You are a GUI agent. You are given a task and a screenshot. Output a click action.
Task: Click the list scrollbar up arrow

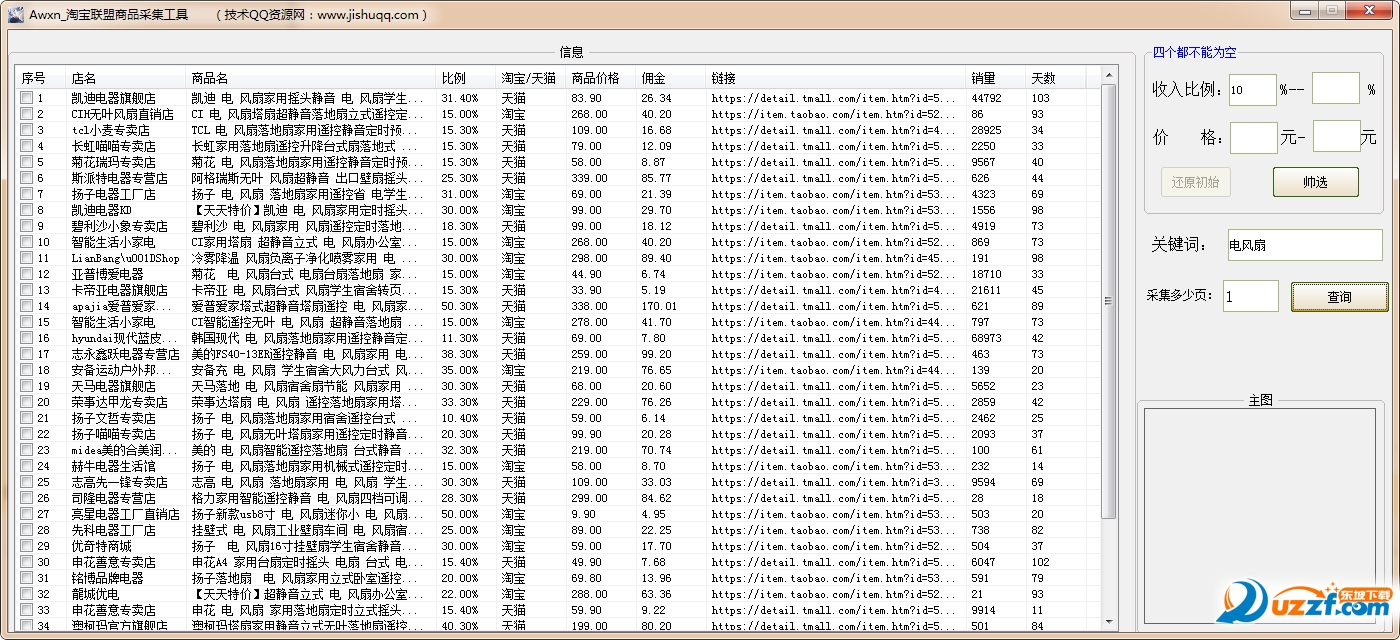coord(1108,76)
